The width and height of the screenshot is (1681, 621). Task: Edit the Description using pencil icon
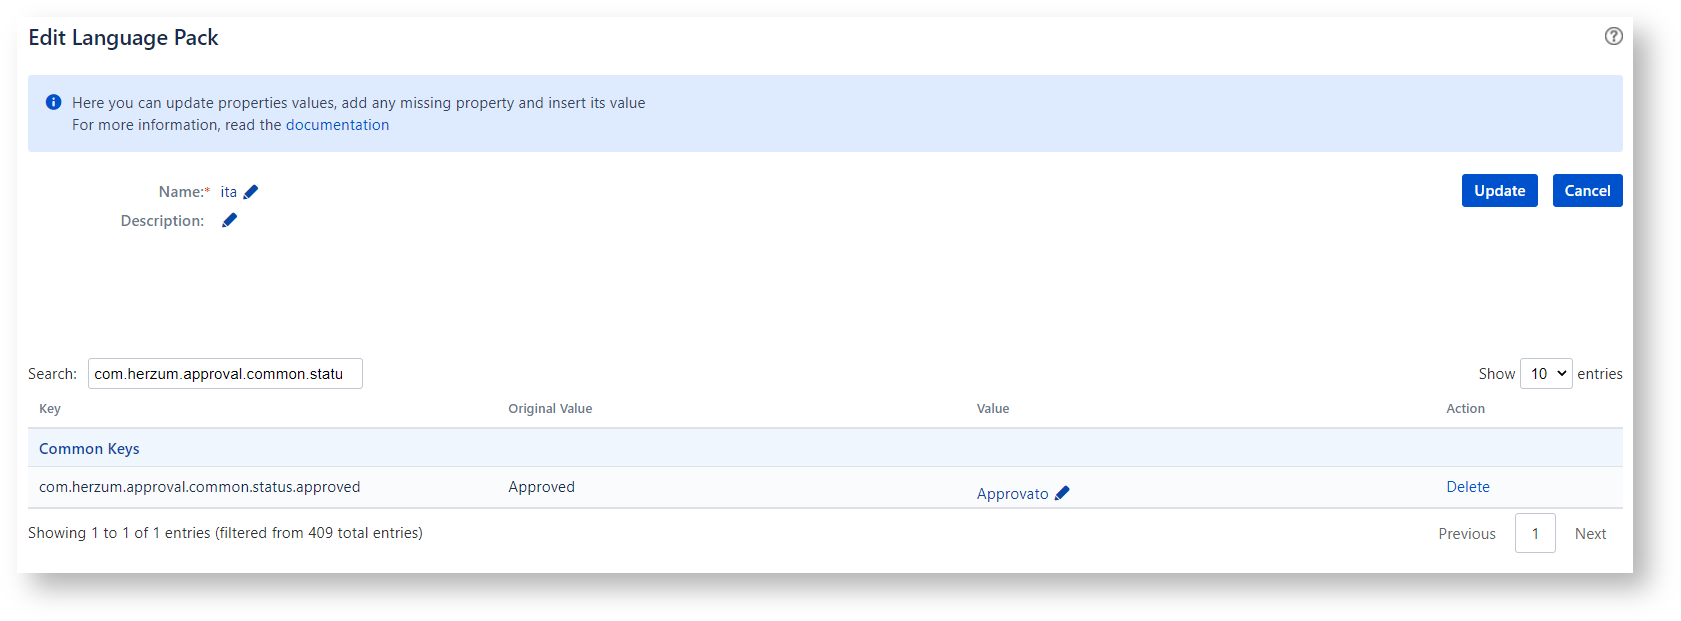pos(230,220)
